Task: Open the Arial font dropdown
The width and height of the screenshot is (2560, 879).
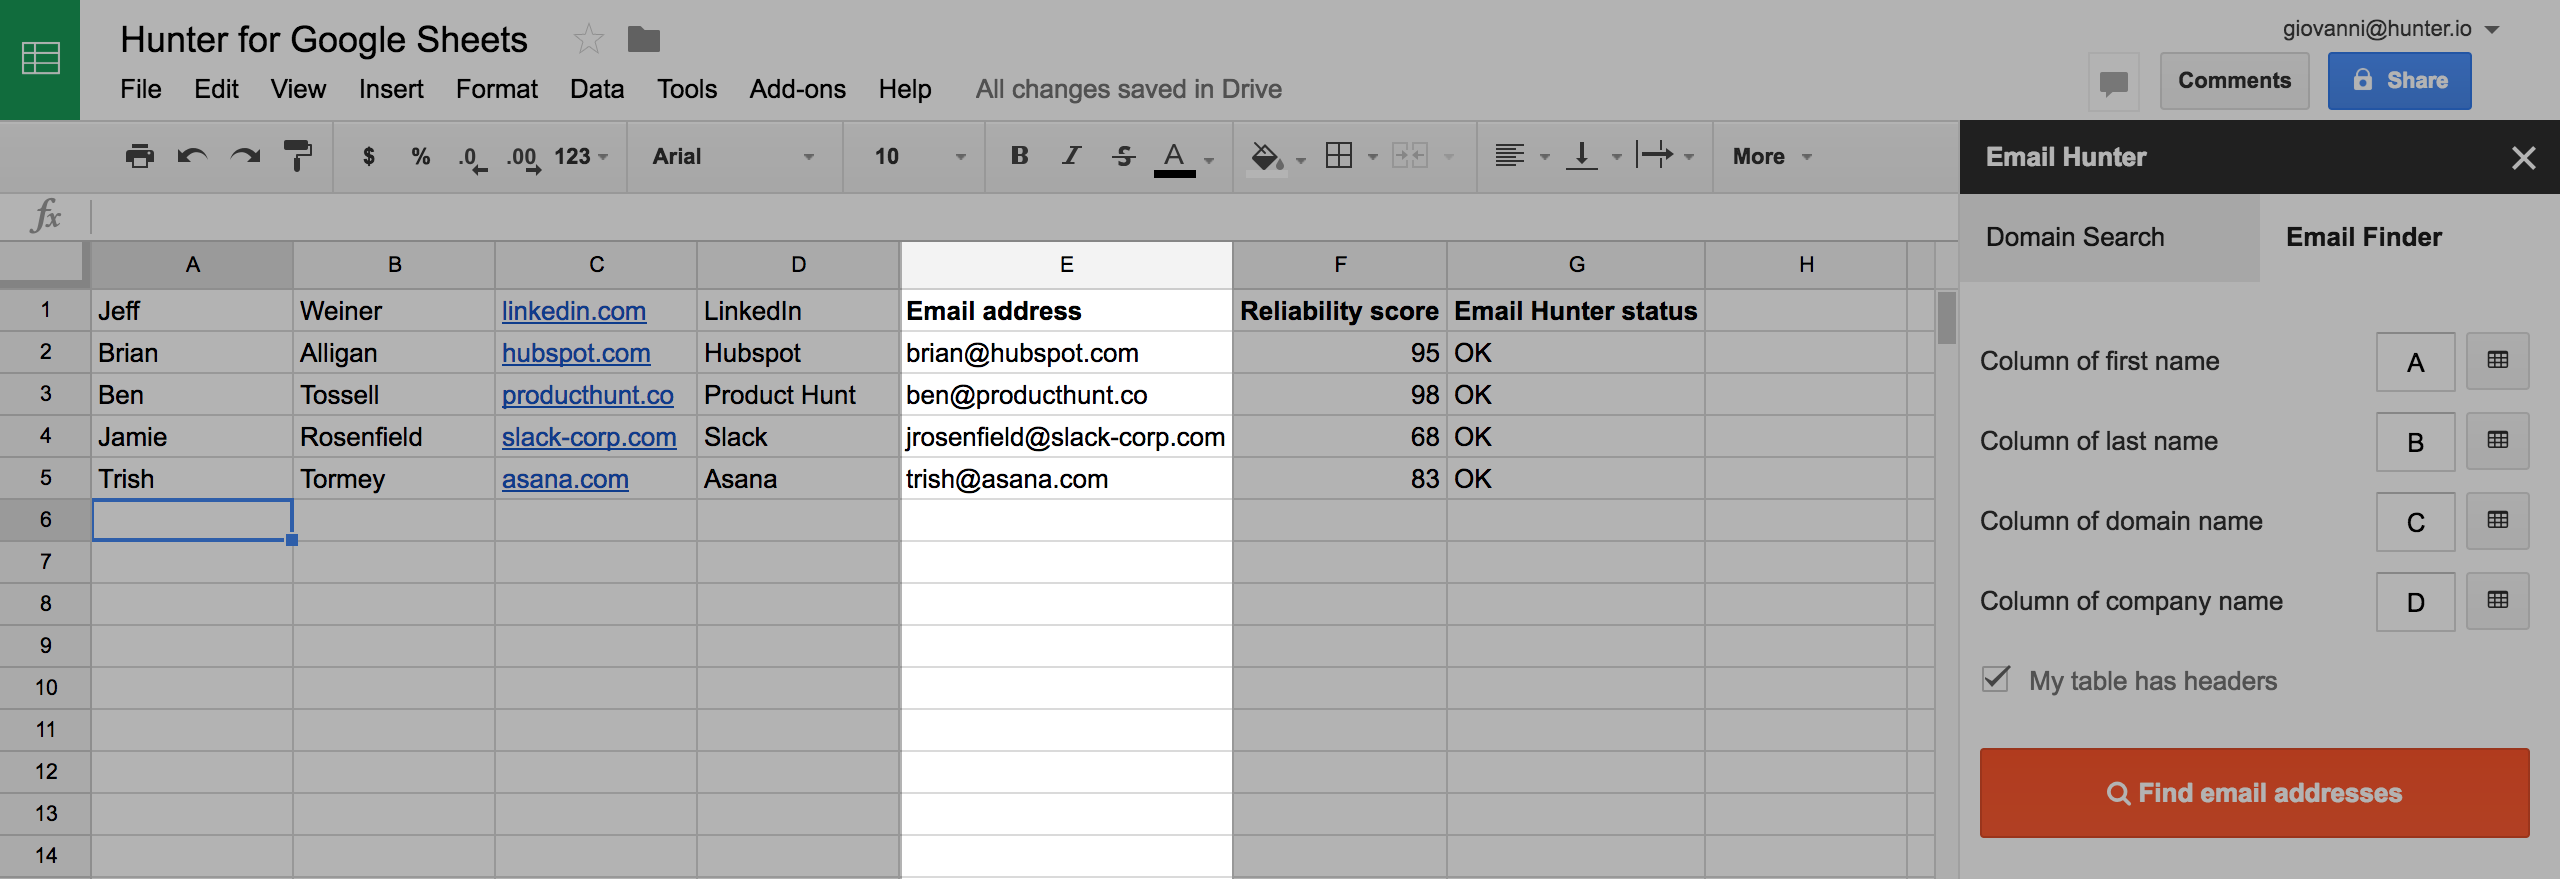Action: point(733,157)
